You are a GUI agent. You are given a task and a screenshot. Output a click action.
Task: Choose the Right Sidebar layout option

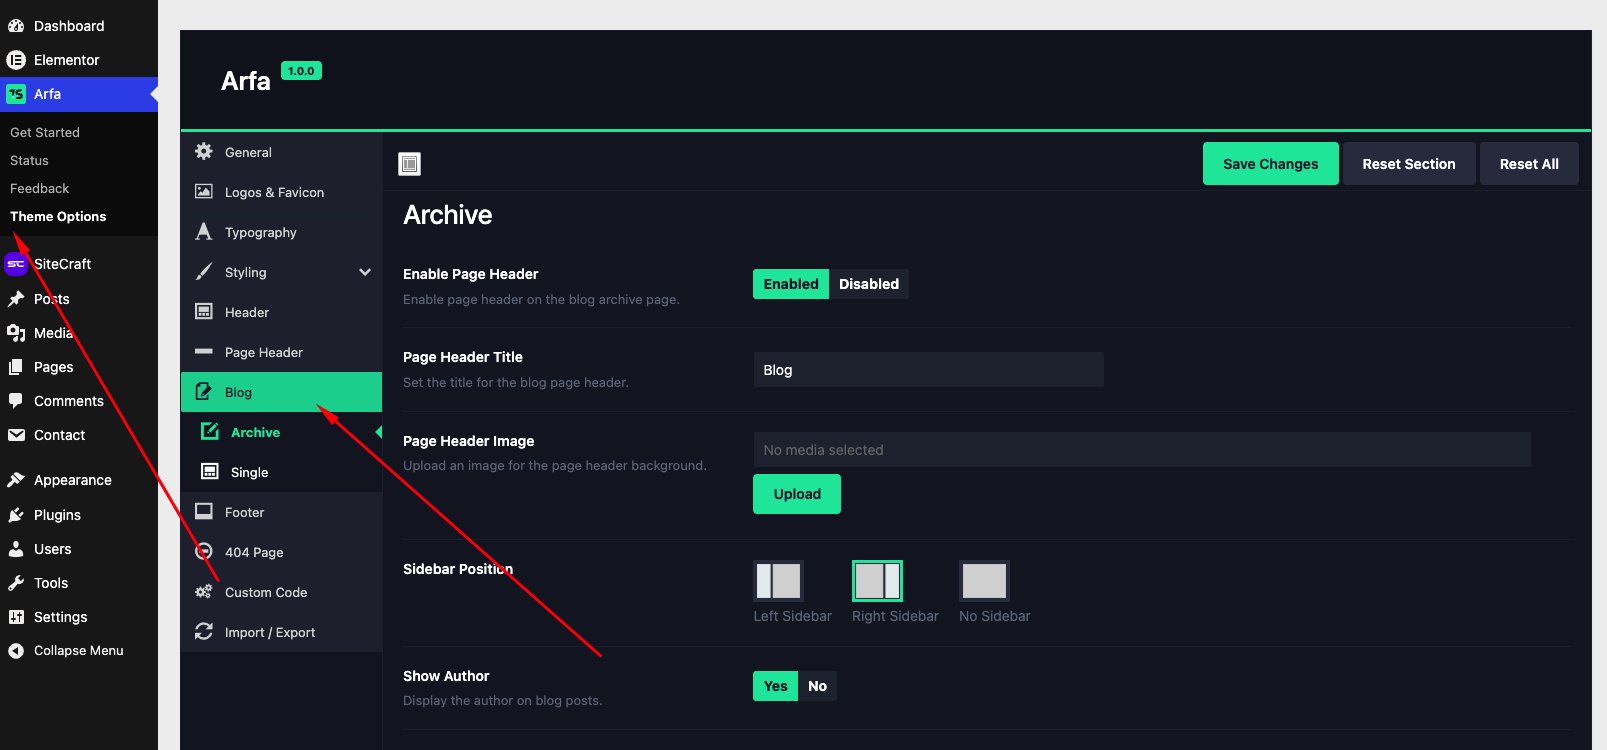tap(877, 581)
